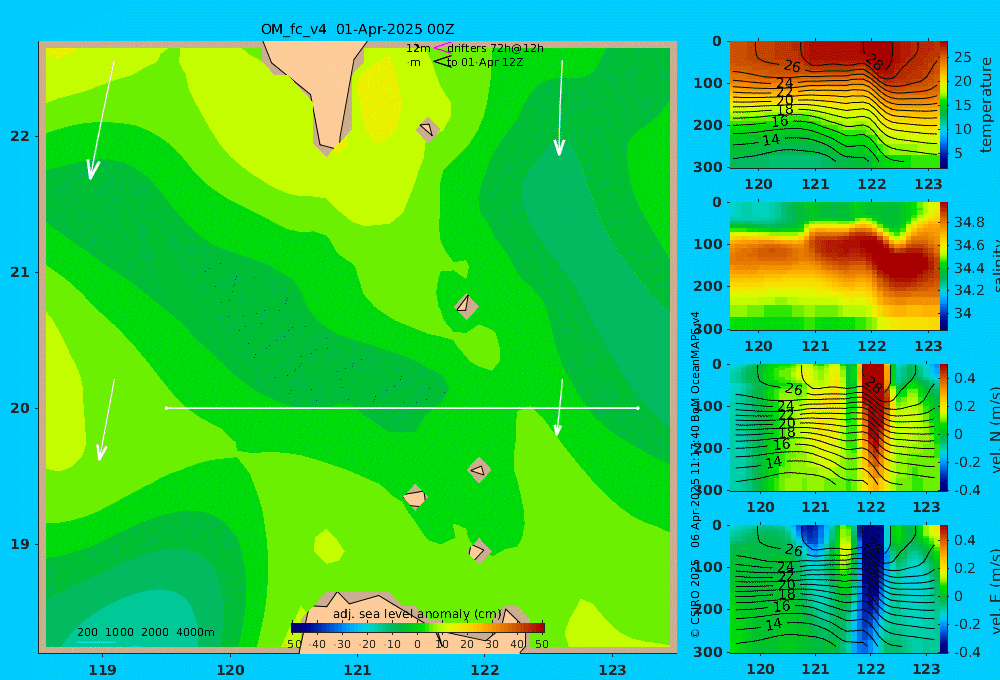Click the island near 19.55N 121.95E
Image resolution: width=1000 pixels, height=680 pixels.
[x=479, y=471]
